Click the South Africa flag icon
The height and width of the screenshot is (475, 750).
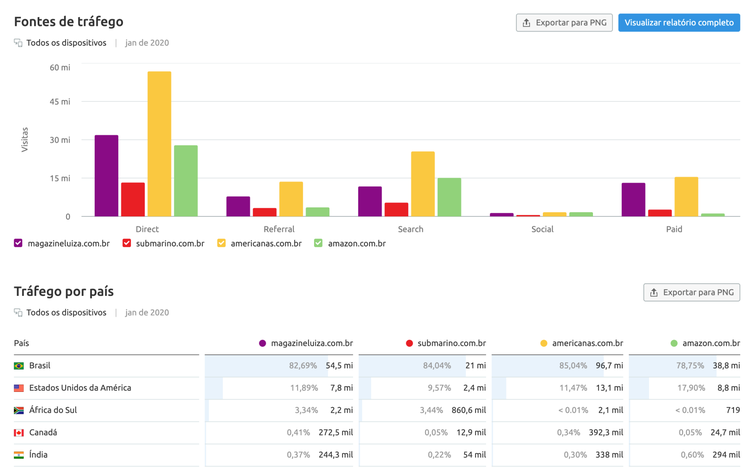coord(19,410)
